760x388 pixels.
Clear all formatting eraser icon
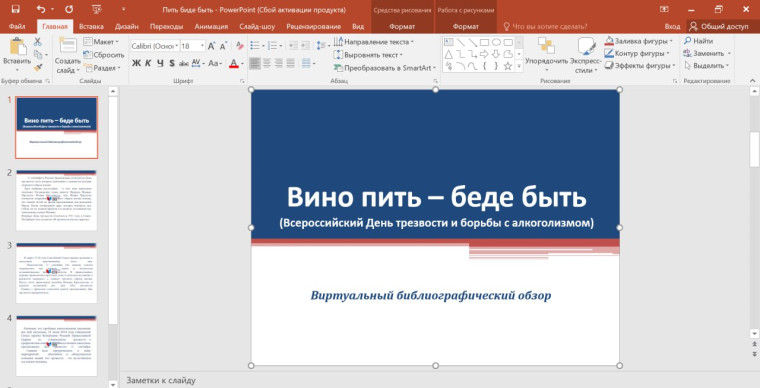[239, 46]
